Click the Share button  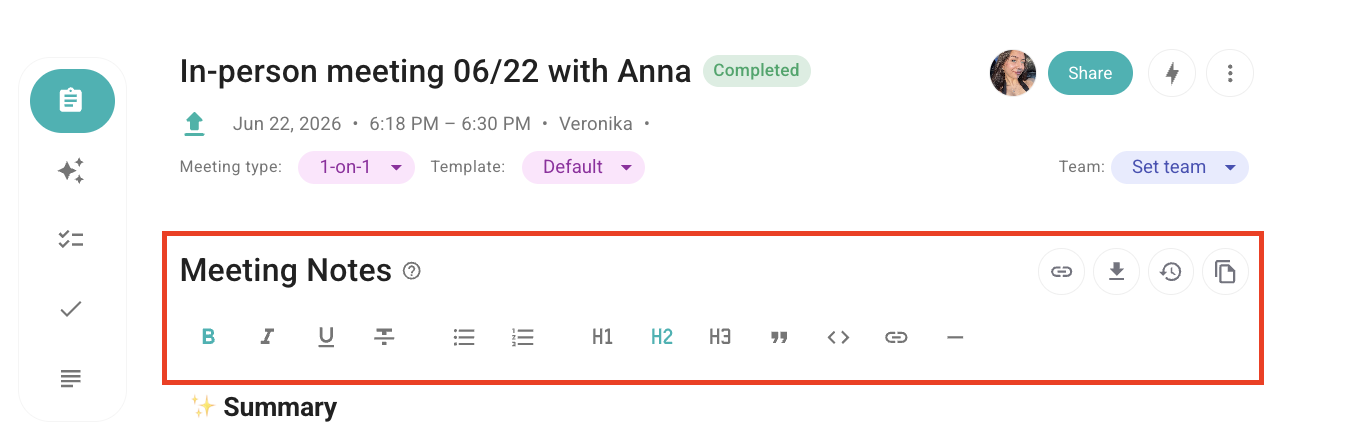[1090, 73]
